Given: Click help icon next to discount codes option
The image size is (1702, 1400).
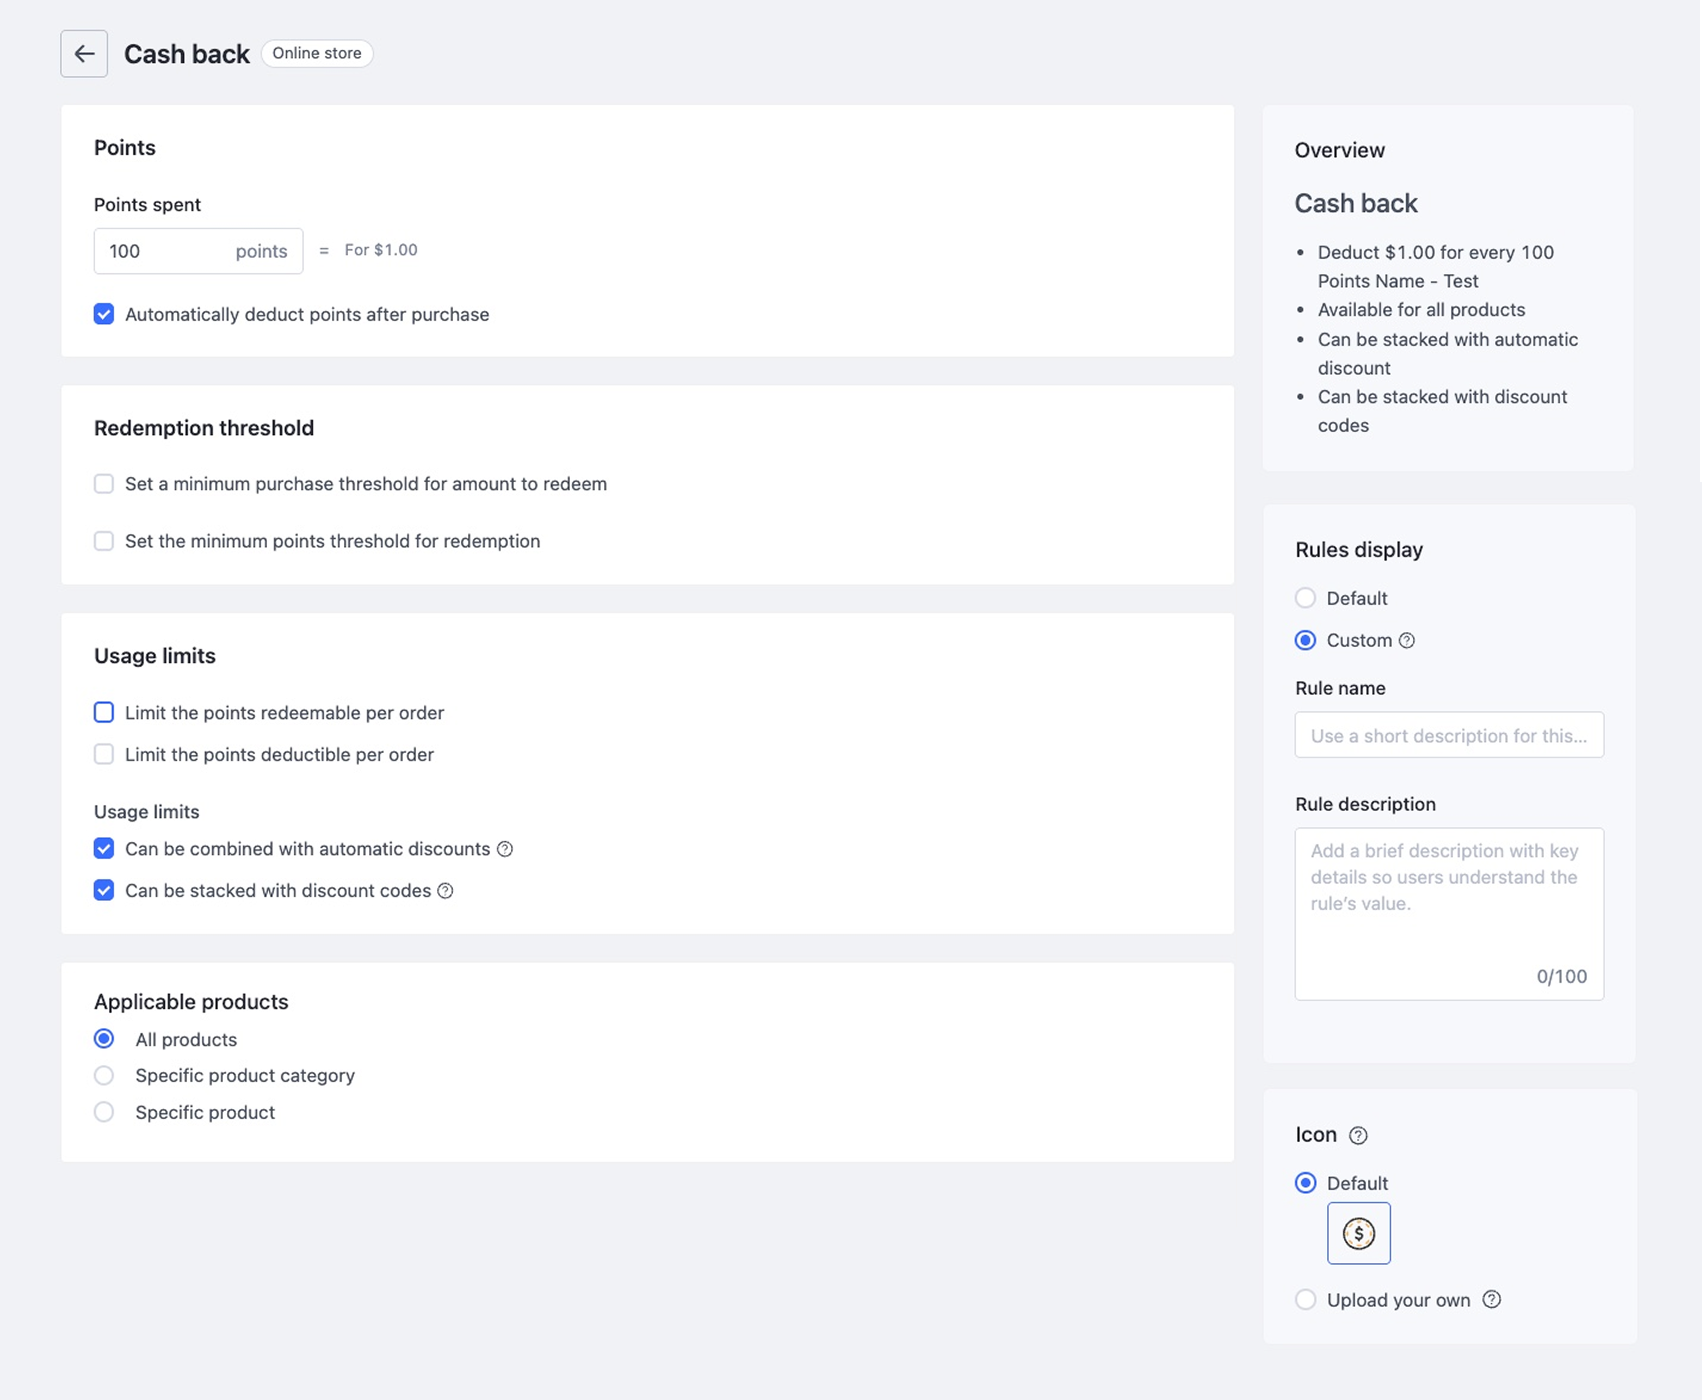Looking at the screenshot, I should [x=446, y=891].
